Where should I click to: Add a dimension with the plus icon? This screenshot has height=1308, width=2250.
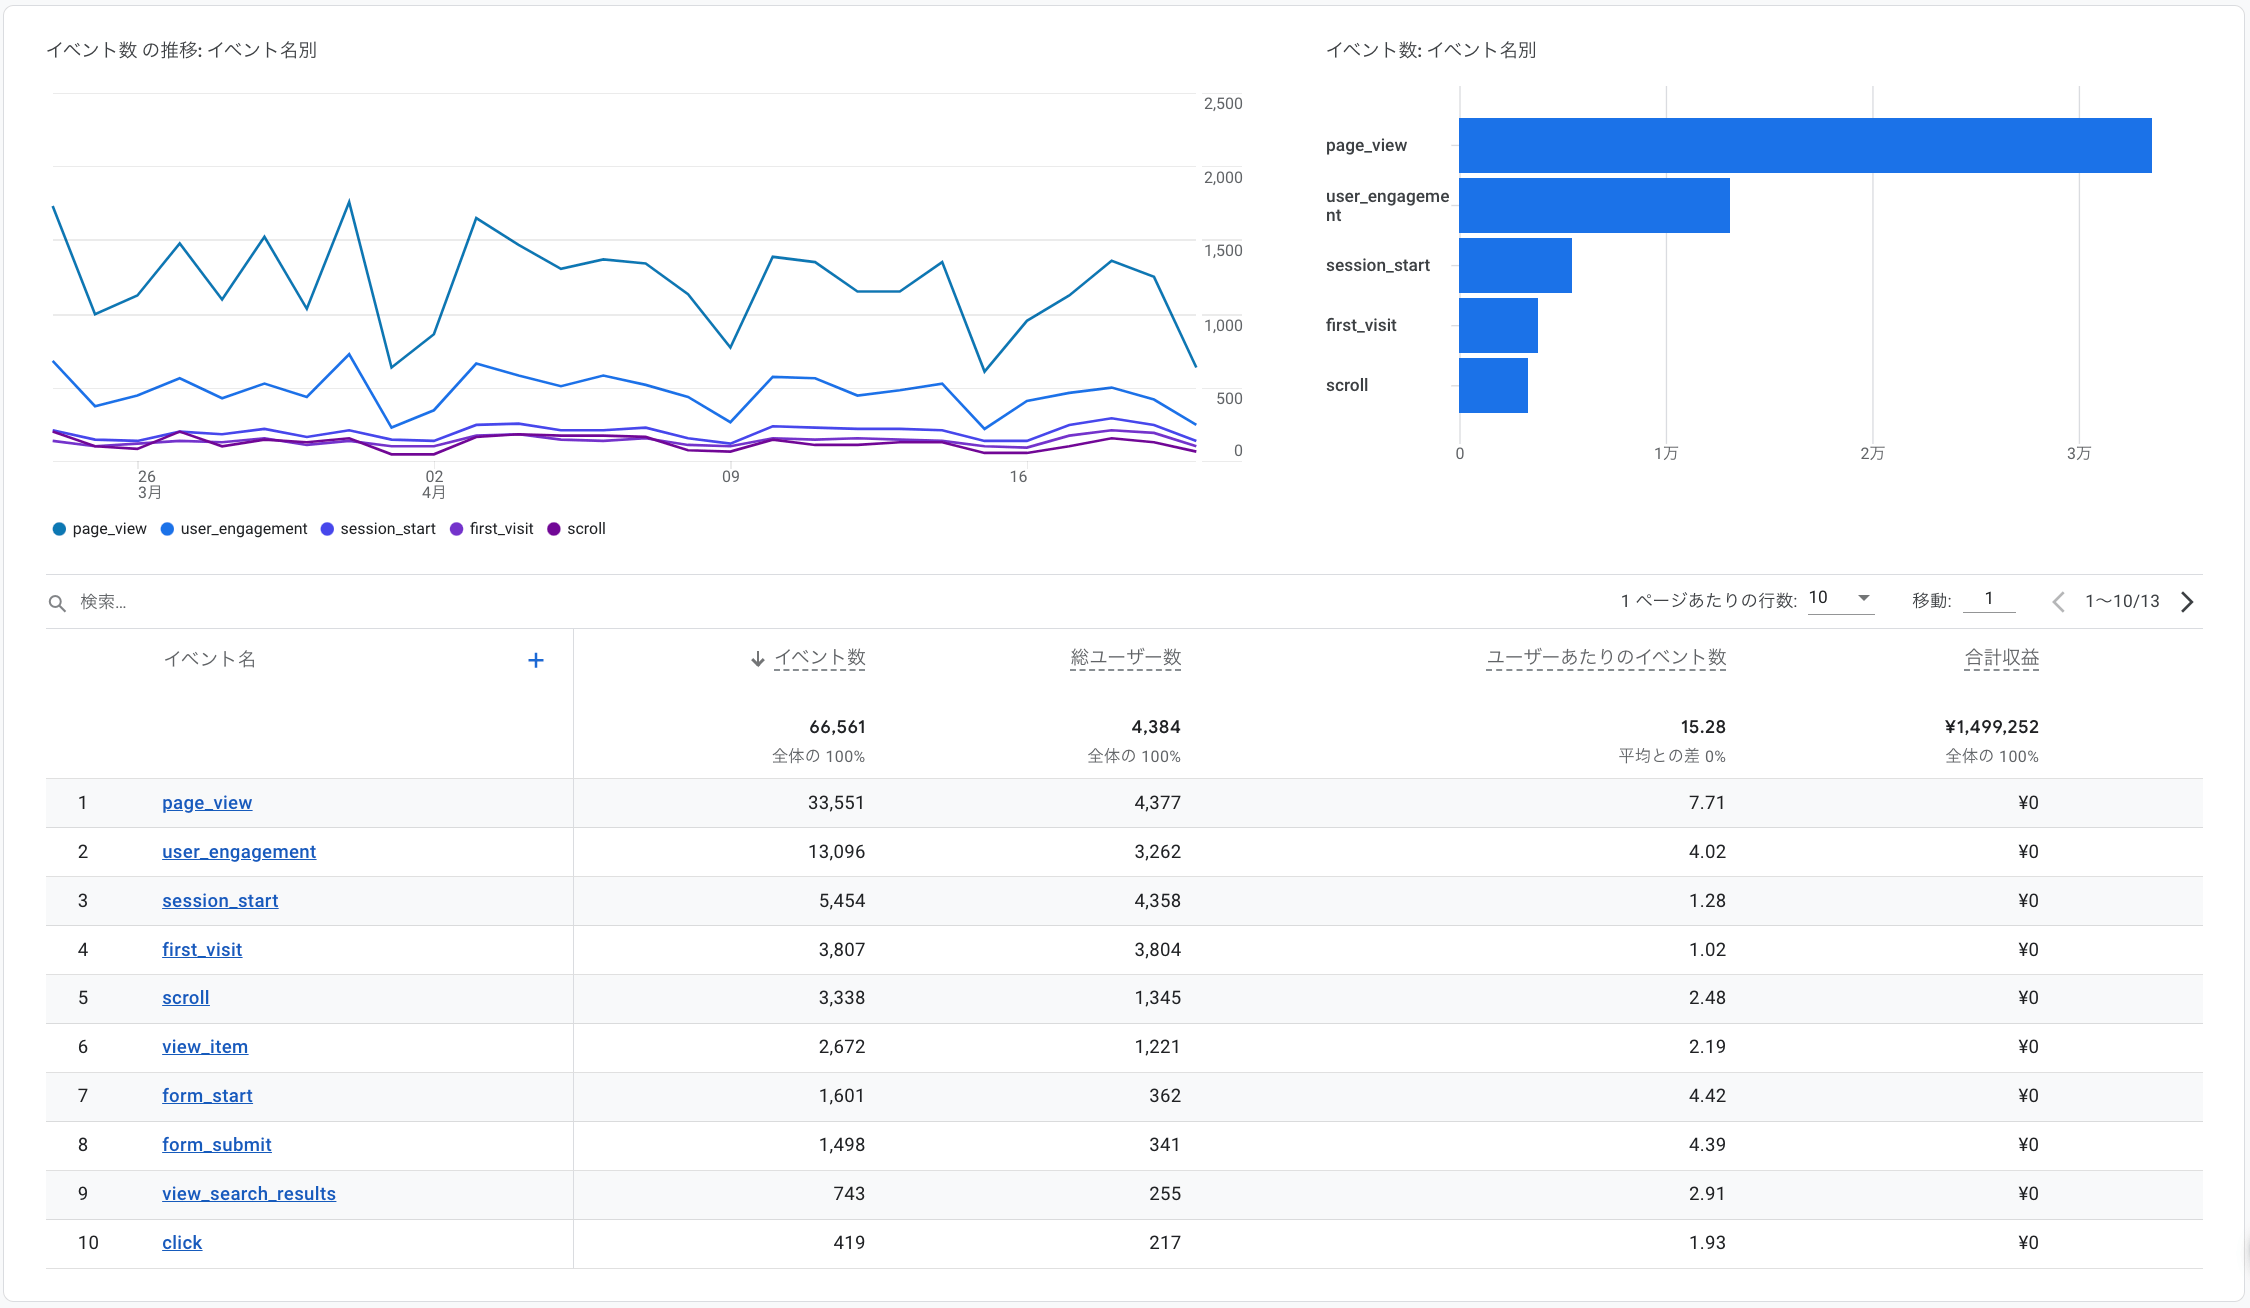point(536,660)
